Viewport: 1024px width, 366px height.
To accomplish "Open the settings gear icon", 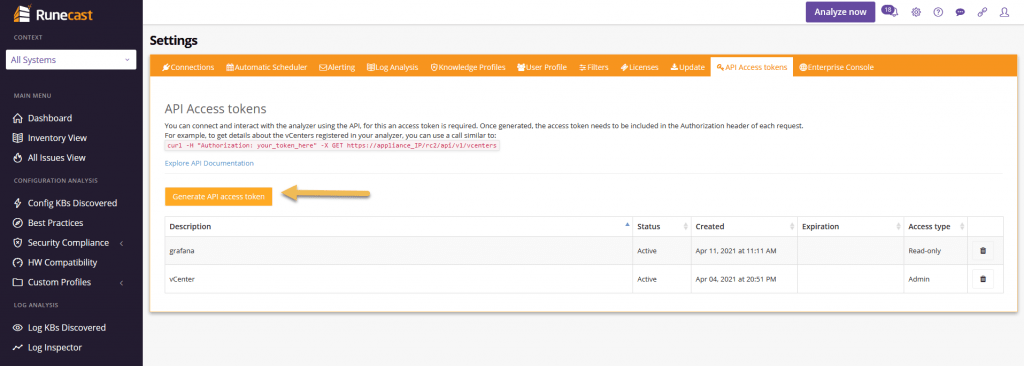I will pos(916,12).
